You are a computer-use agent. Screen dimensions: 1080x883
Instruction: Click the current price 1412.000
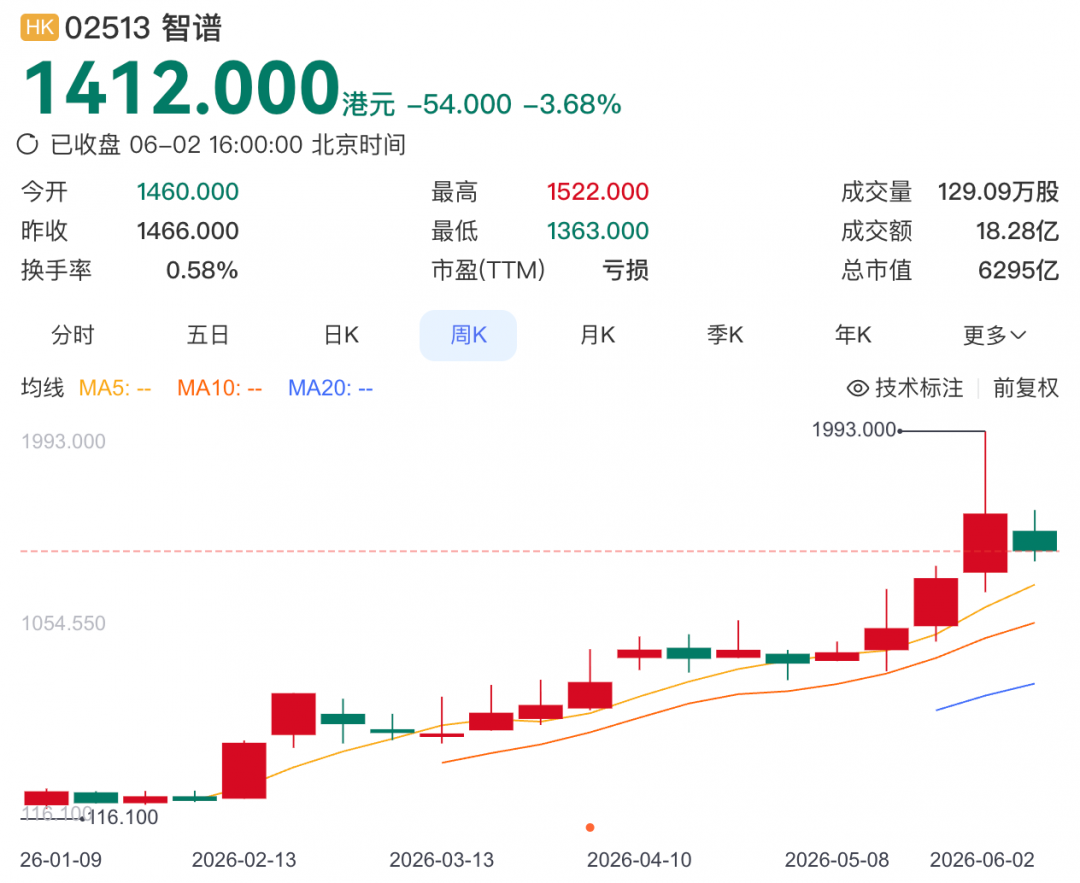[182, 87]
